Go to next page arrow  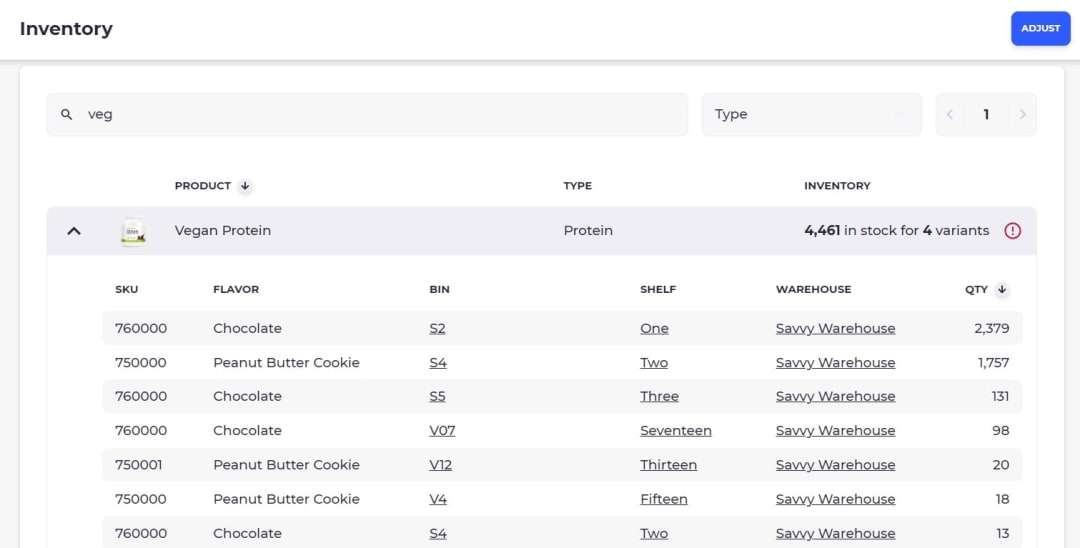coord(1022,114)
